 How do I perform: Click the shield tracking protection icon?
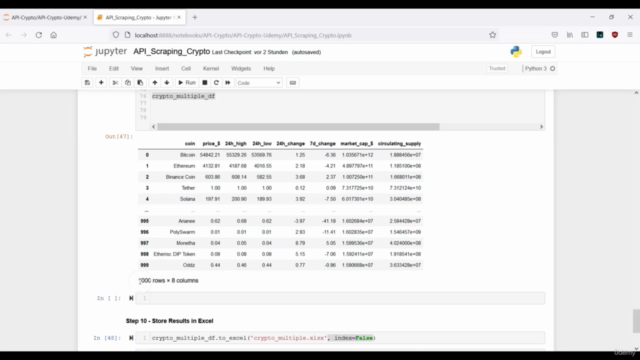(x=116, y=35)
